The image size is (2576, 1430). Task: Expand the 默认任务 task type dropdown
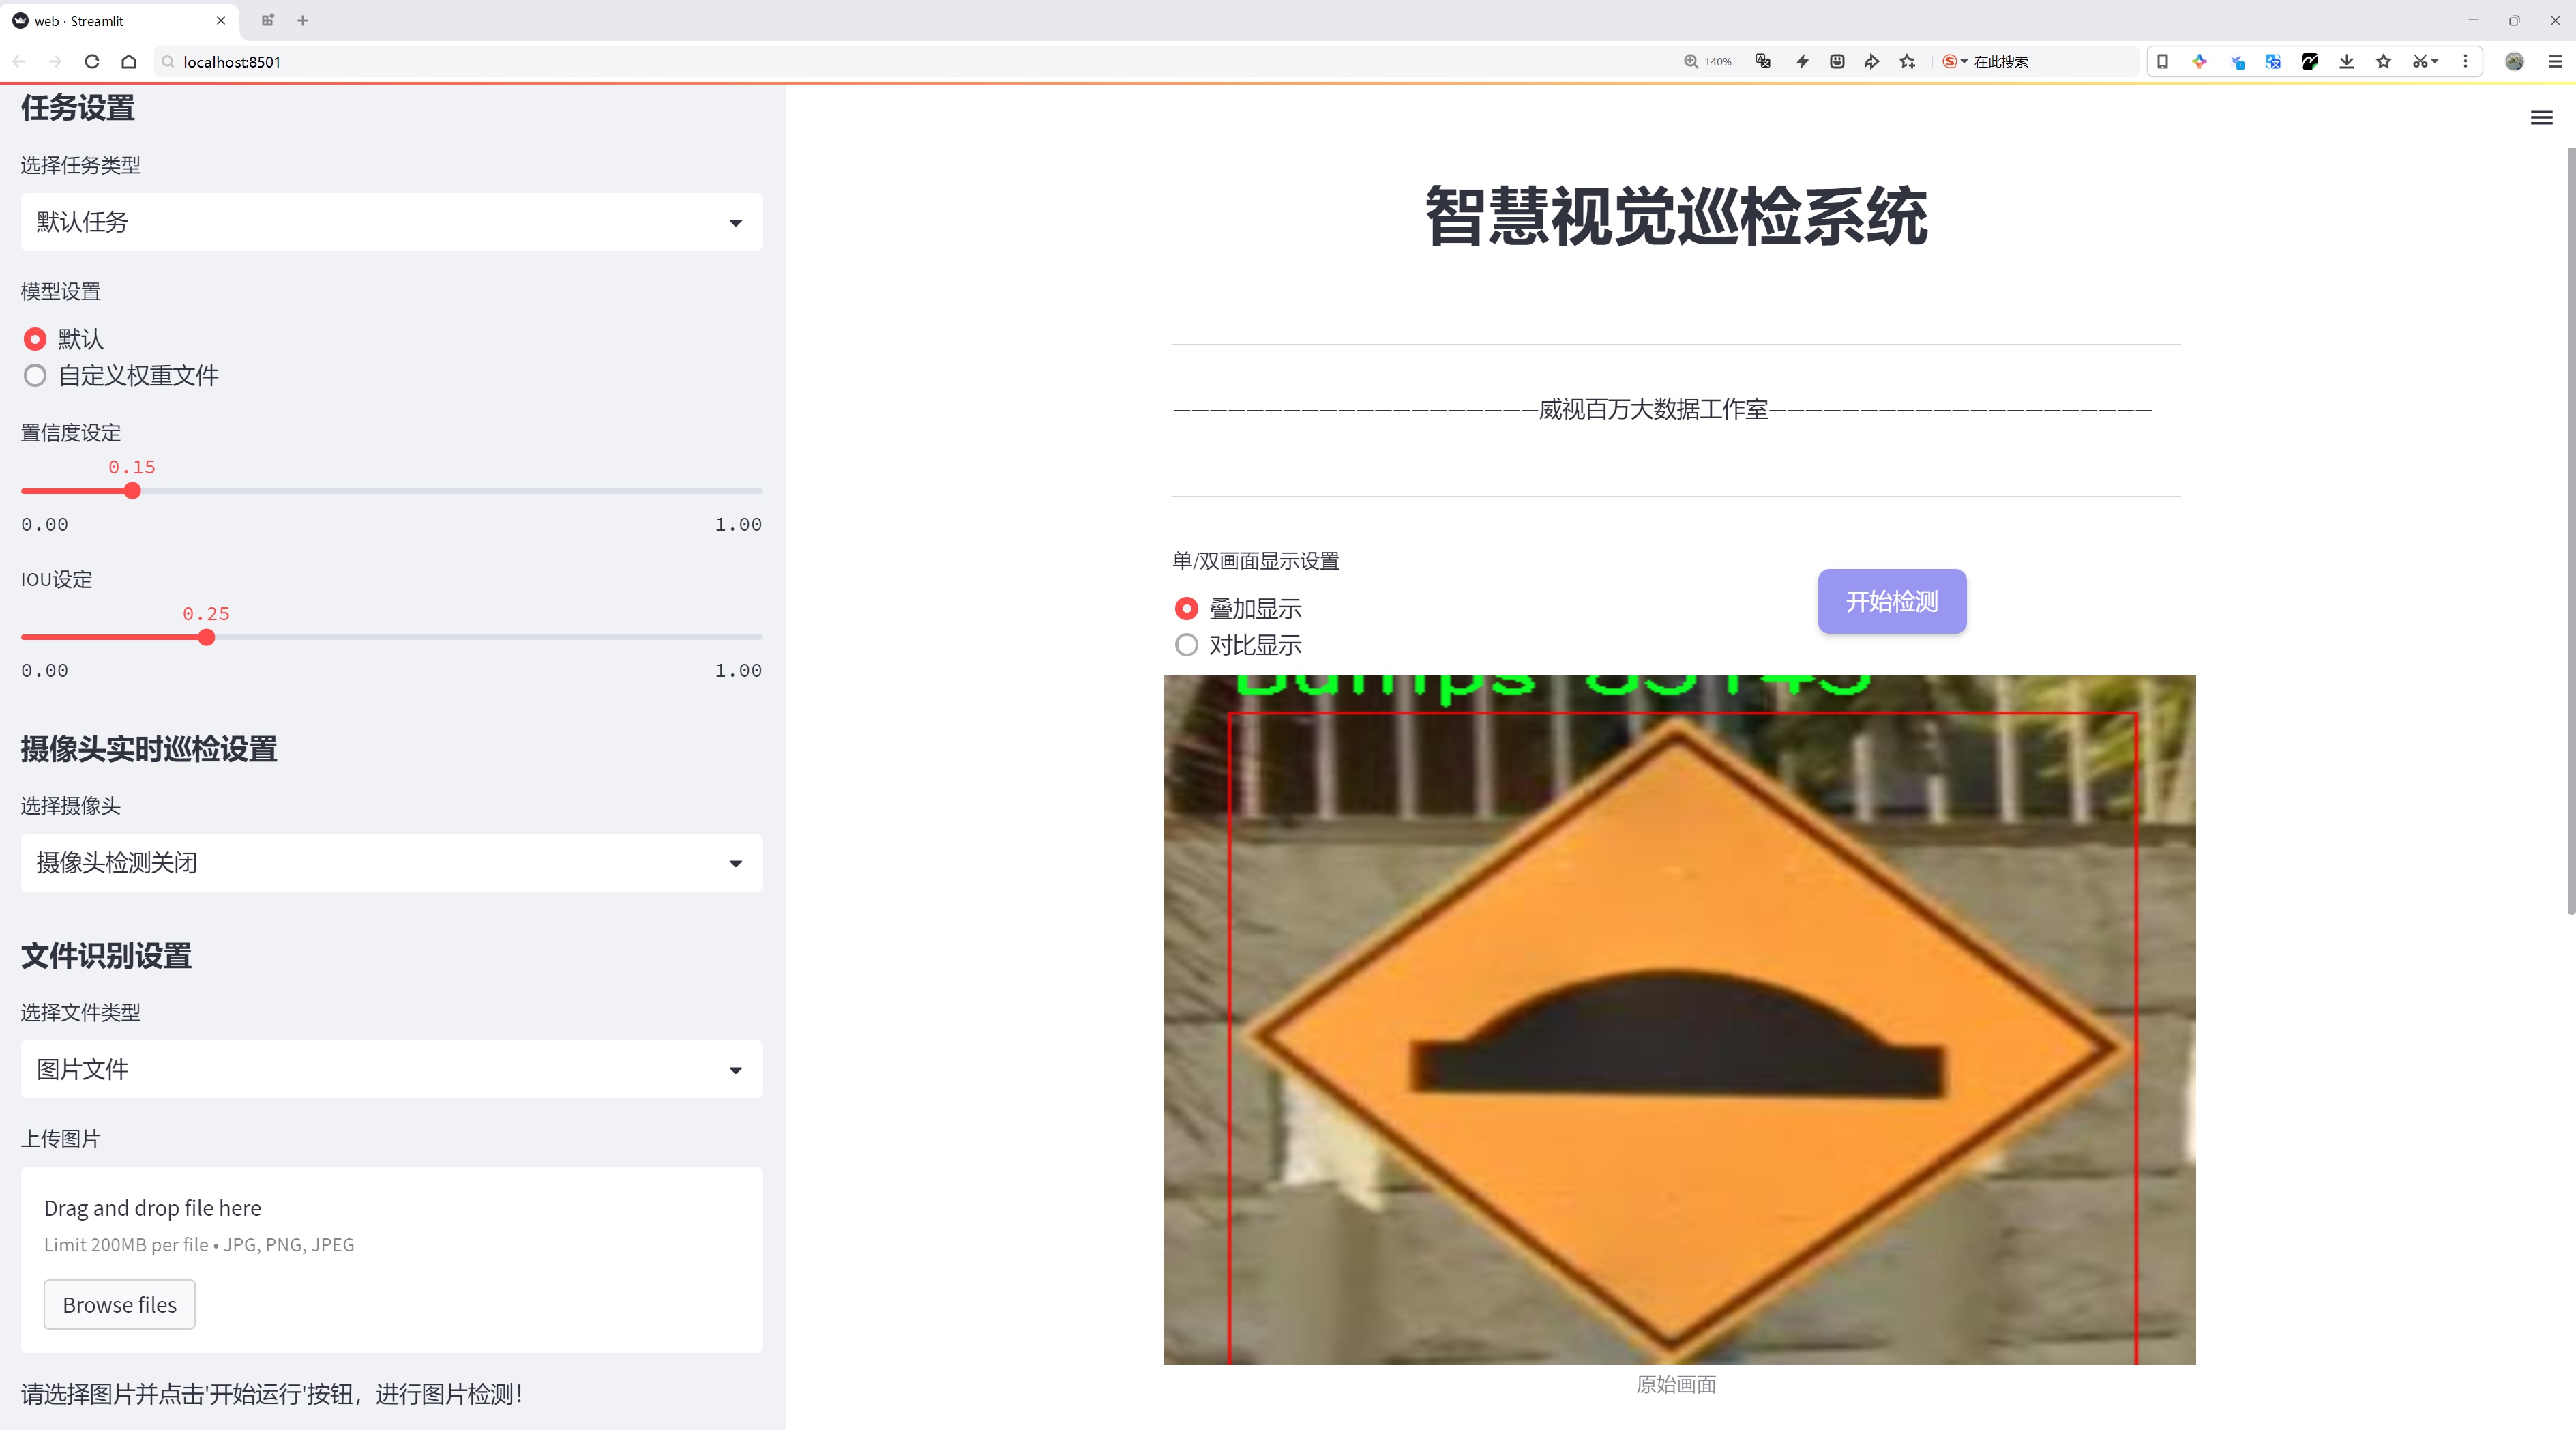click(391, 222)
